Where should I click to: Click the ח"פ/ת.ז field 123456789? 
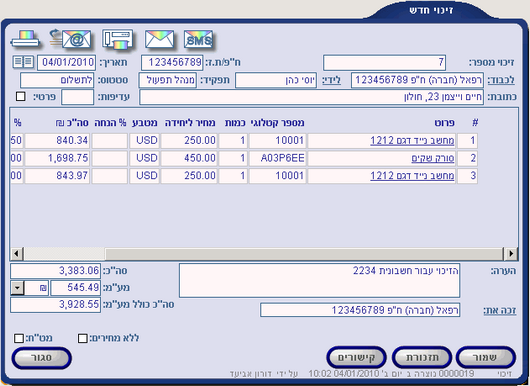point(172,63)
